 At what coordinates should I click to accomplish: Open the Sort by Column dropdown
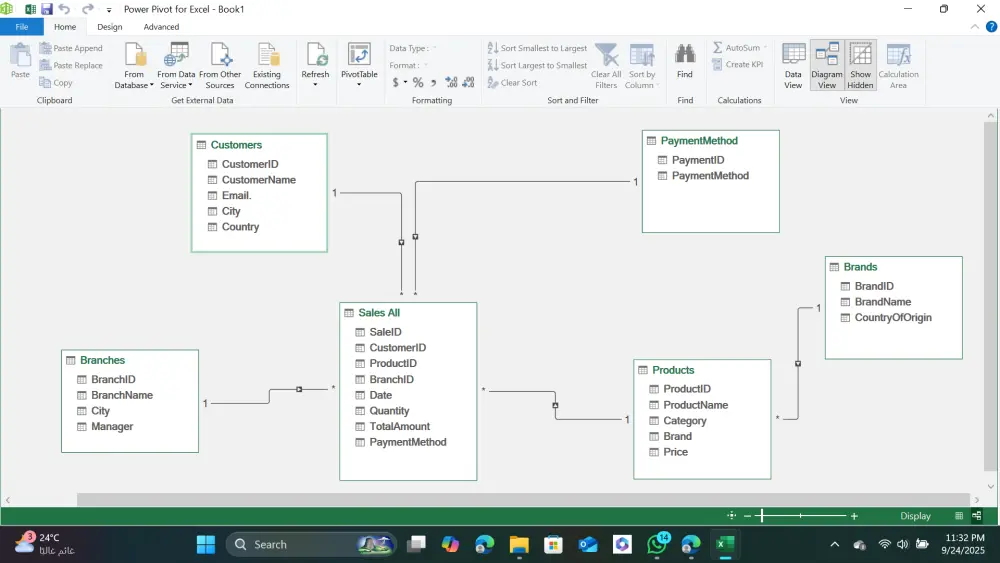click(x=642, y=66)
